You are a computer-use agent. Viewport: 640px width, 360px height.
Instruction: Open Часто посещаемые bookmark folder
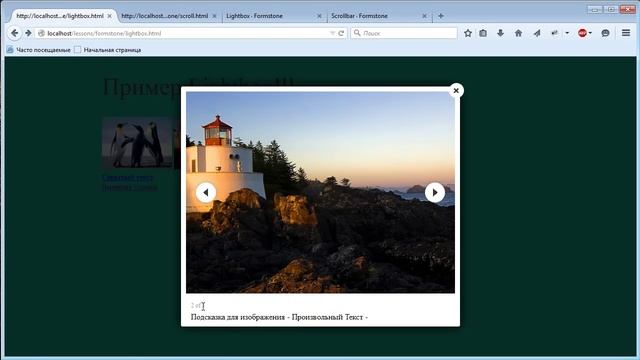pos(38,50)
